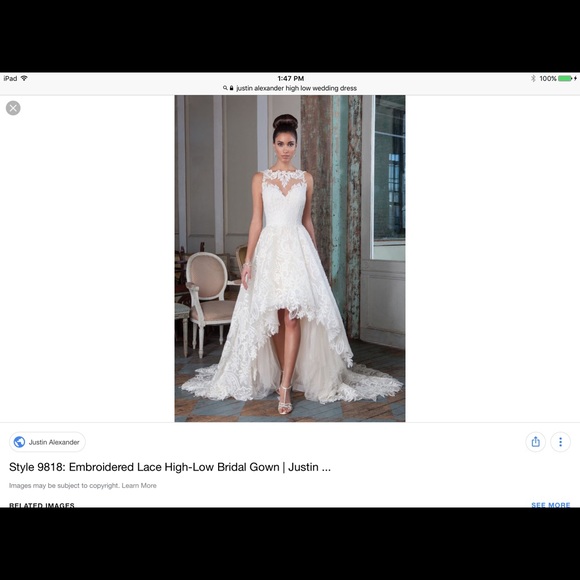
Task: Tap SEE MORE related images link
Action: pos(550,505)
